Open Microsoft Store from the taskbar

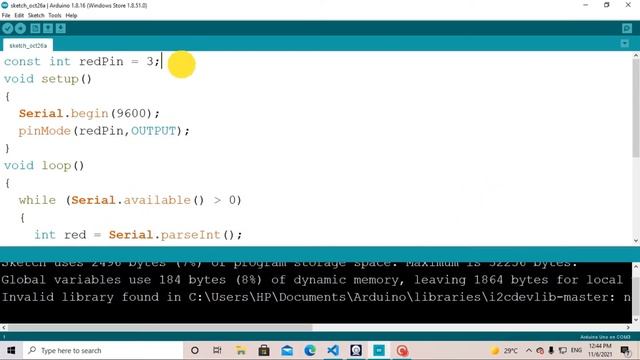264,351
